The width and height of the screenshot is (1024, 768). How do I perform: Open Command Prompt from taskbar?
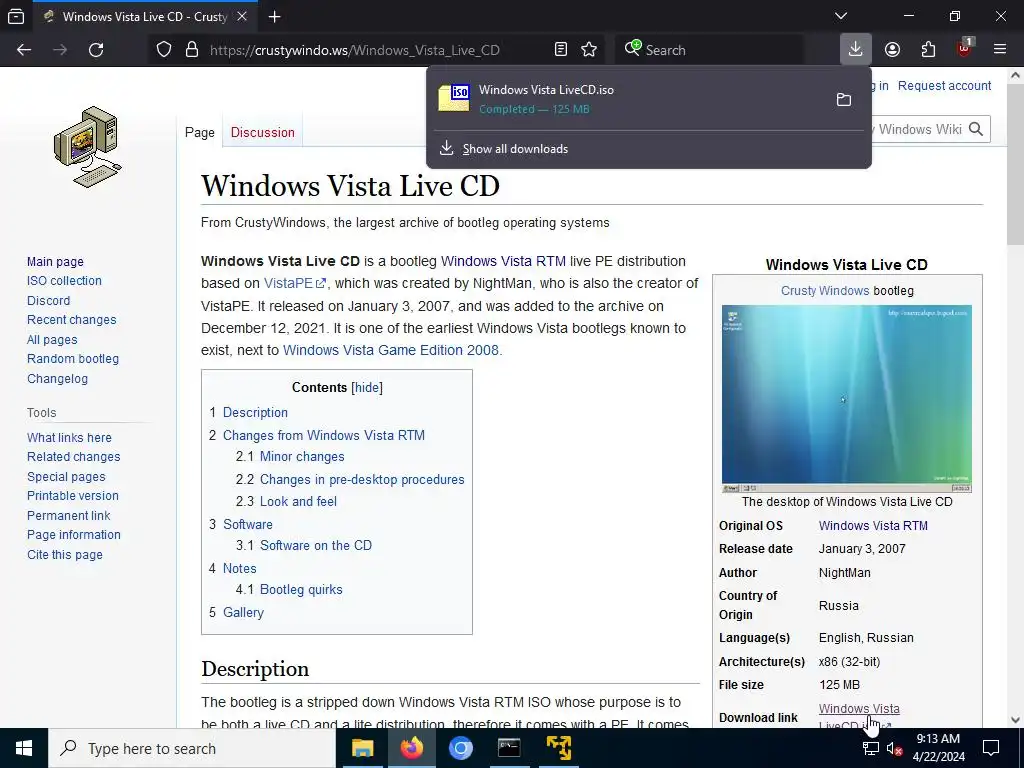(x=509, y=748)
